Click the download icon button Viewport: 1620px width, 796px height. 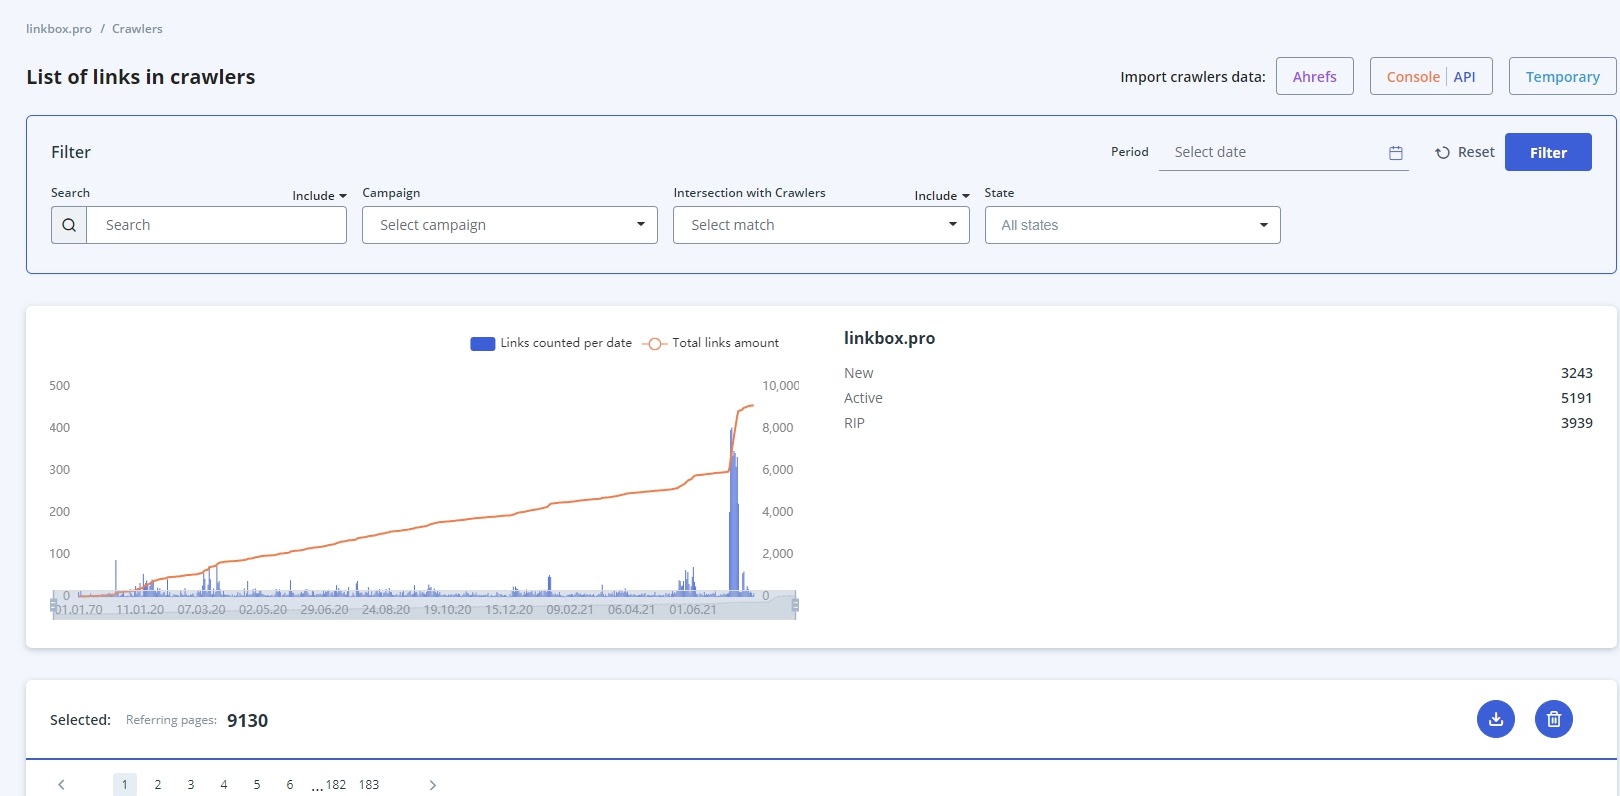[1495, 719]
